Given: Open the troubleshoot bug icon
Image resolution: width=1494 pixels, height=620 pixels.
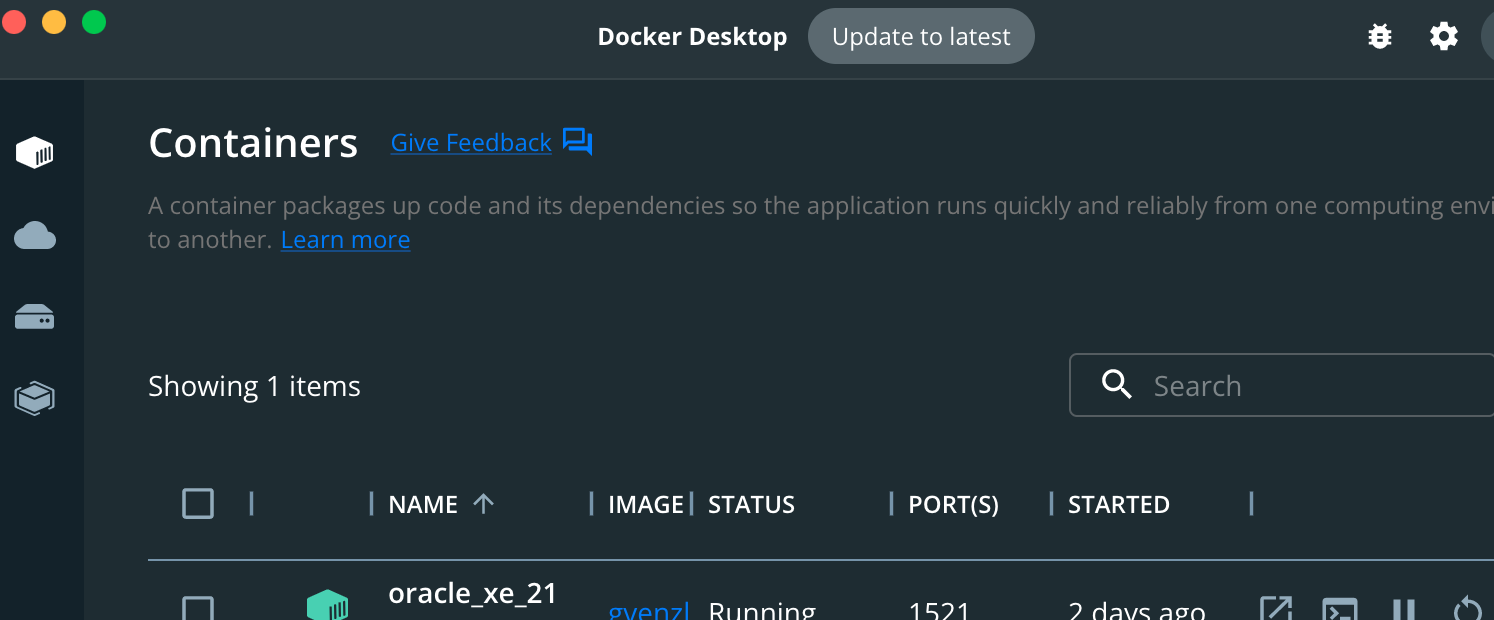Looking at the screenshot, I should coord(1380,37).
